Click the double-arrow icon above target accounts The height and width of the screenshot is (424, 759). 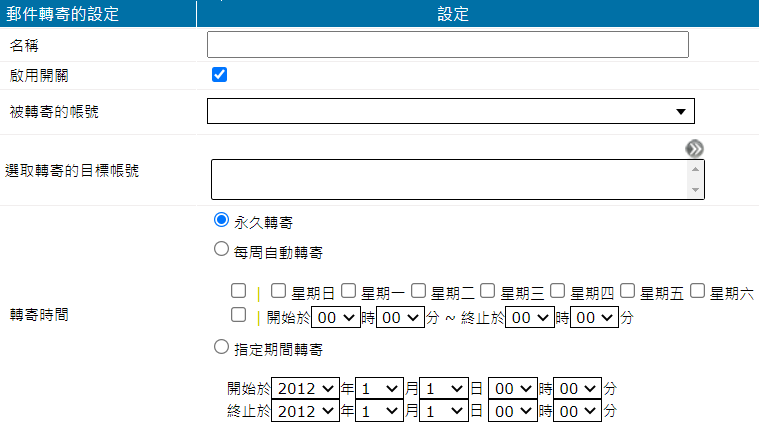[695, 148]
